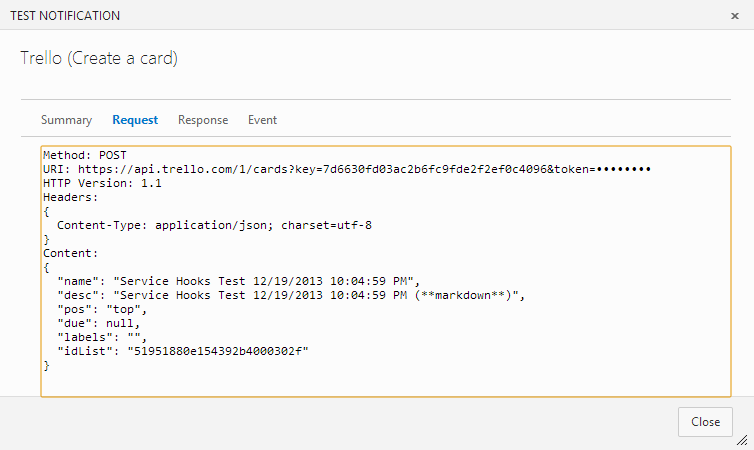This screenshot has width=754, height=450.
Task: Click the dialog resize grip corner
Action: tap(741, 439)
